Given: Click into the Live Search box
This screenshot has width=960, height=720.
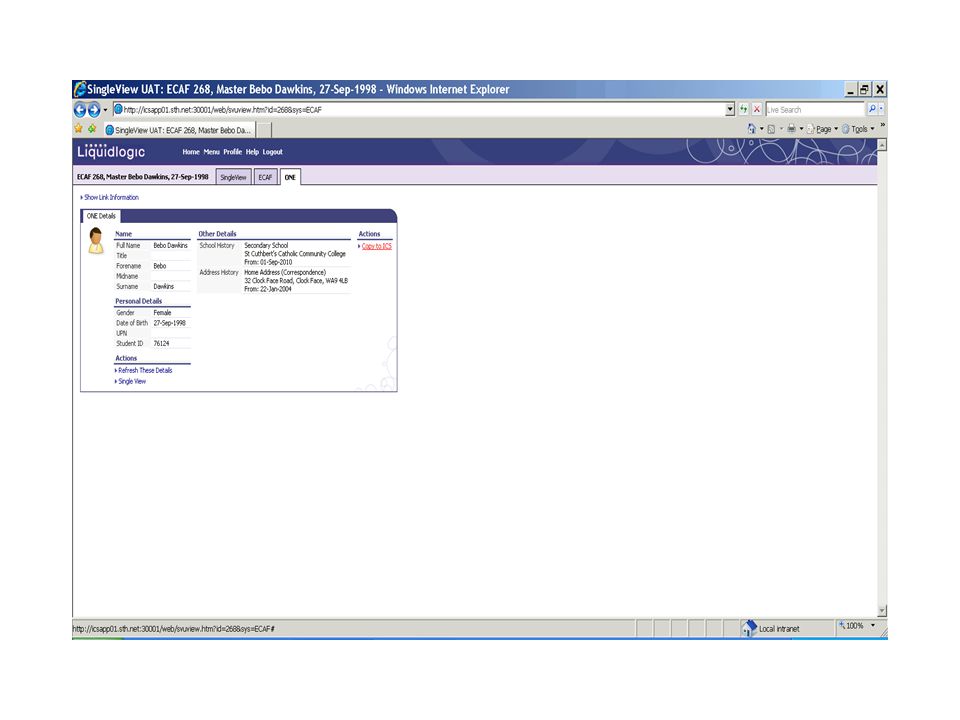Looking at the screenshot, I should 815,110.
